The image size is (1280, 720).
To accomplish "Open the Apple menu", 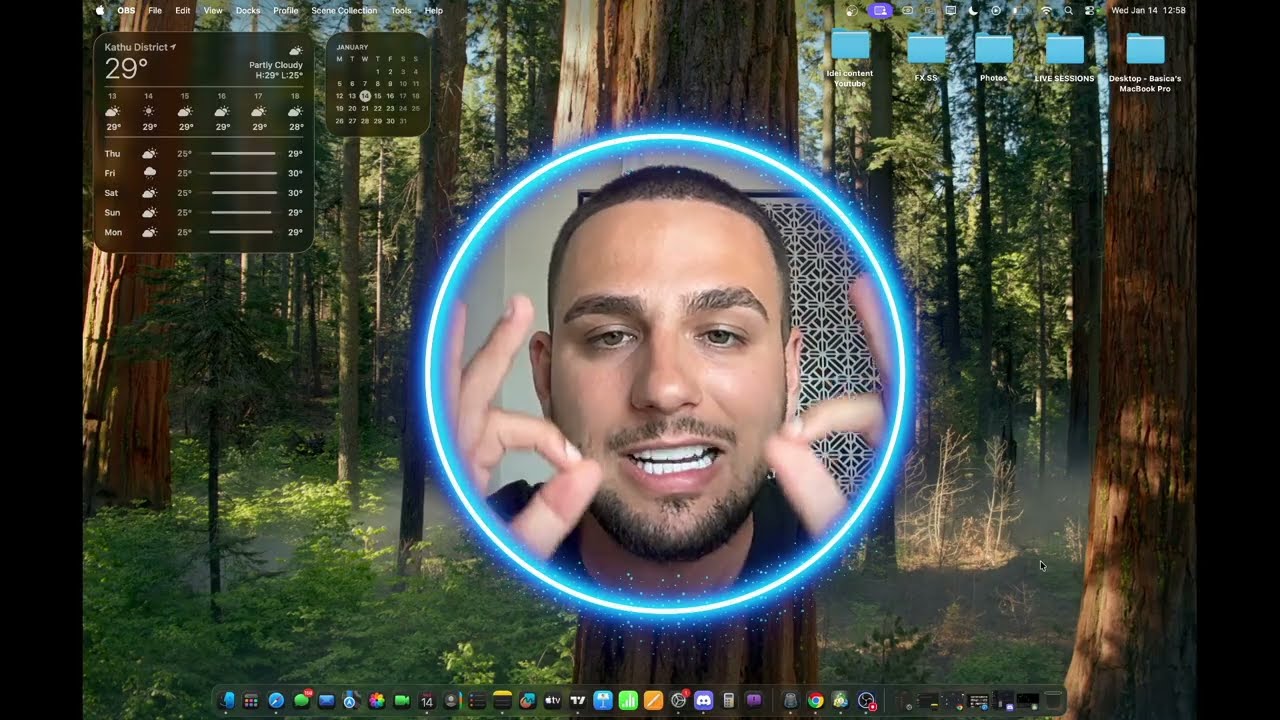I will [x=100, y=10].
